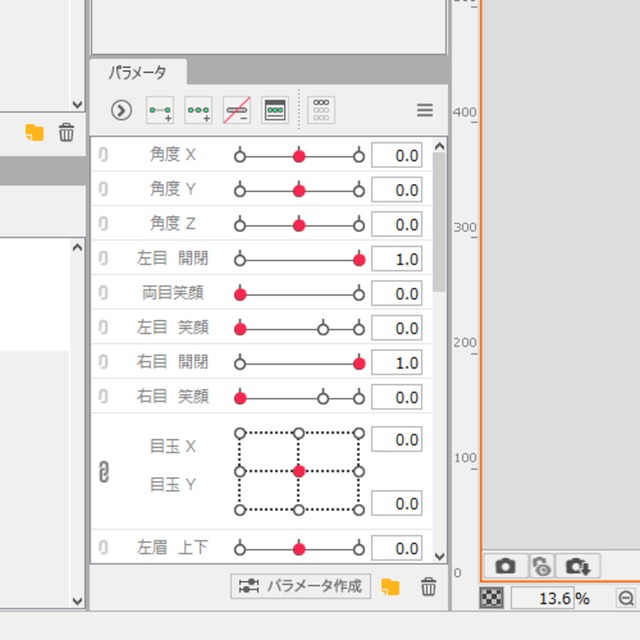
Task: Click the 角度 X slider red handle
Action: (299, 156)
